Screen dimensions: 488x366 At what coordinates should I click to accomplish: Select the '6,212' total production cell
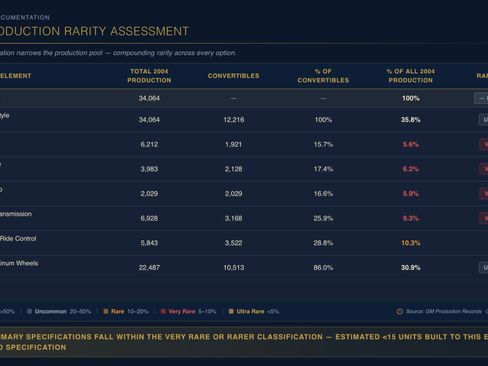coord(149,144)
